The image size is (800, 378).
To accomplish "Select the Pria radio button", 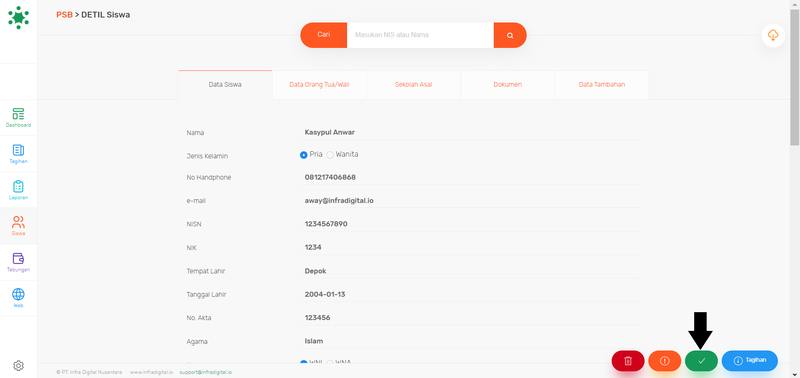I will point(304,155).
